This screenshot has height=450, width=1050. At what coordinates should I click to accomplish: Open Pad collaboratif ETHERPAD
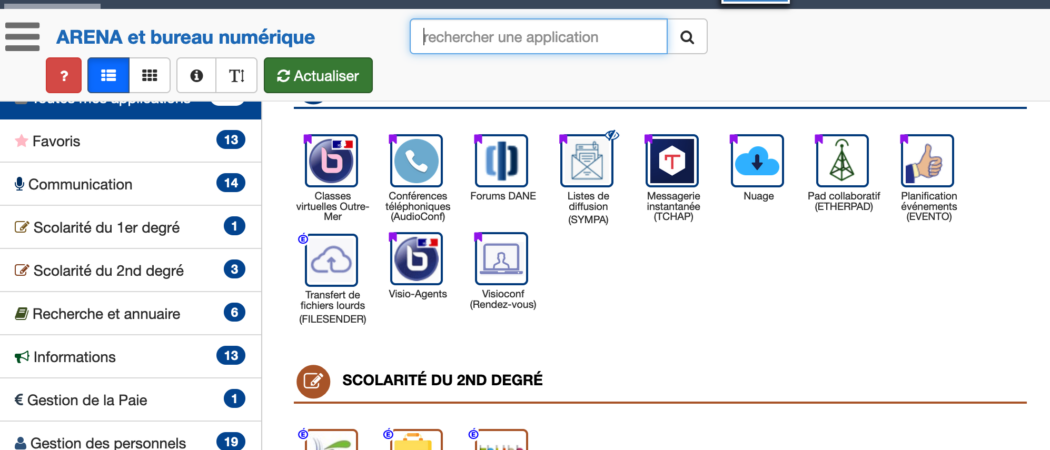843,161
